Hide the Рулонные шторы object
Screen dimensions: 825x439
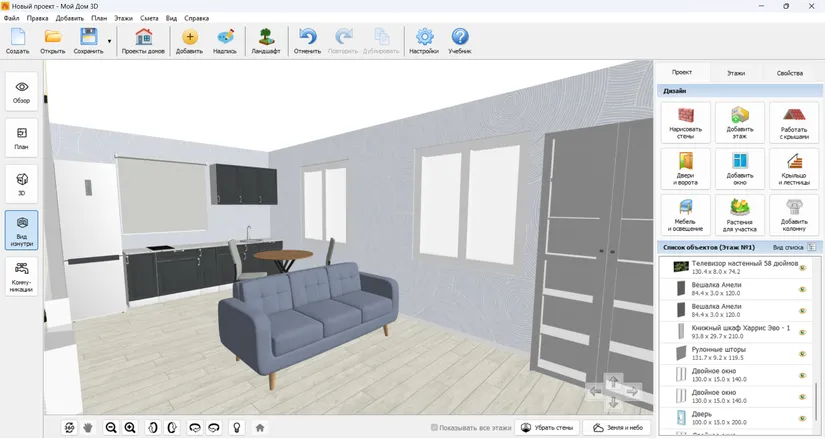click(803, 353)
